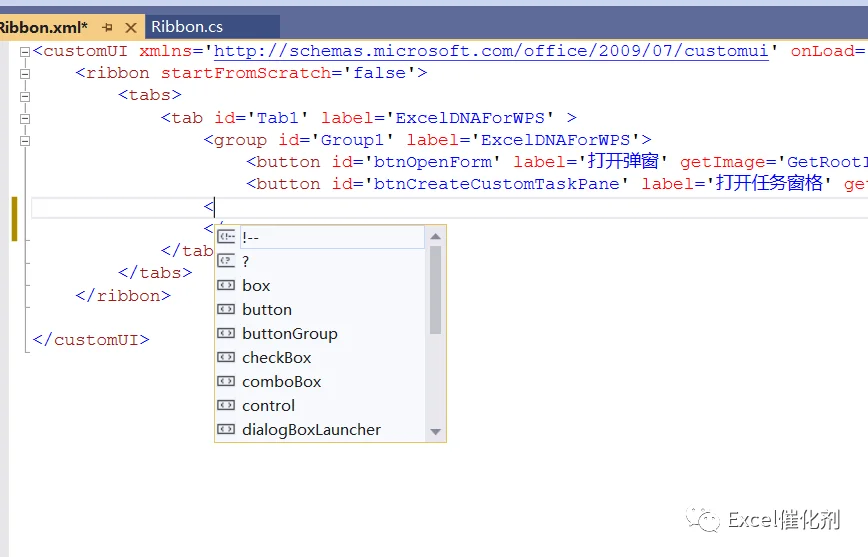
Task: Collapse the ribbon element outline
Action: click(24, 74)
